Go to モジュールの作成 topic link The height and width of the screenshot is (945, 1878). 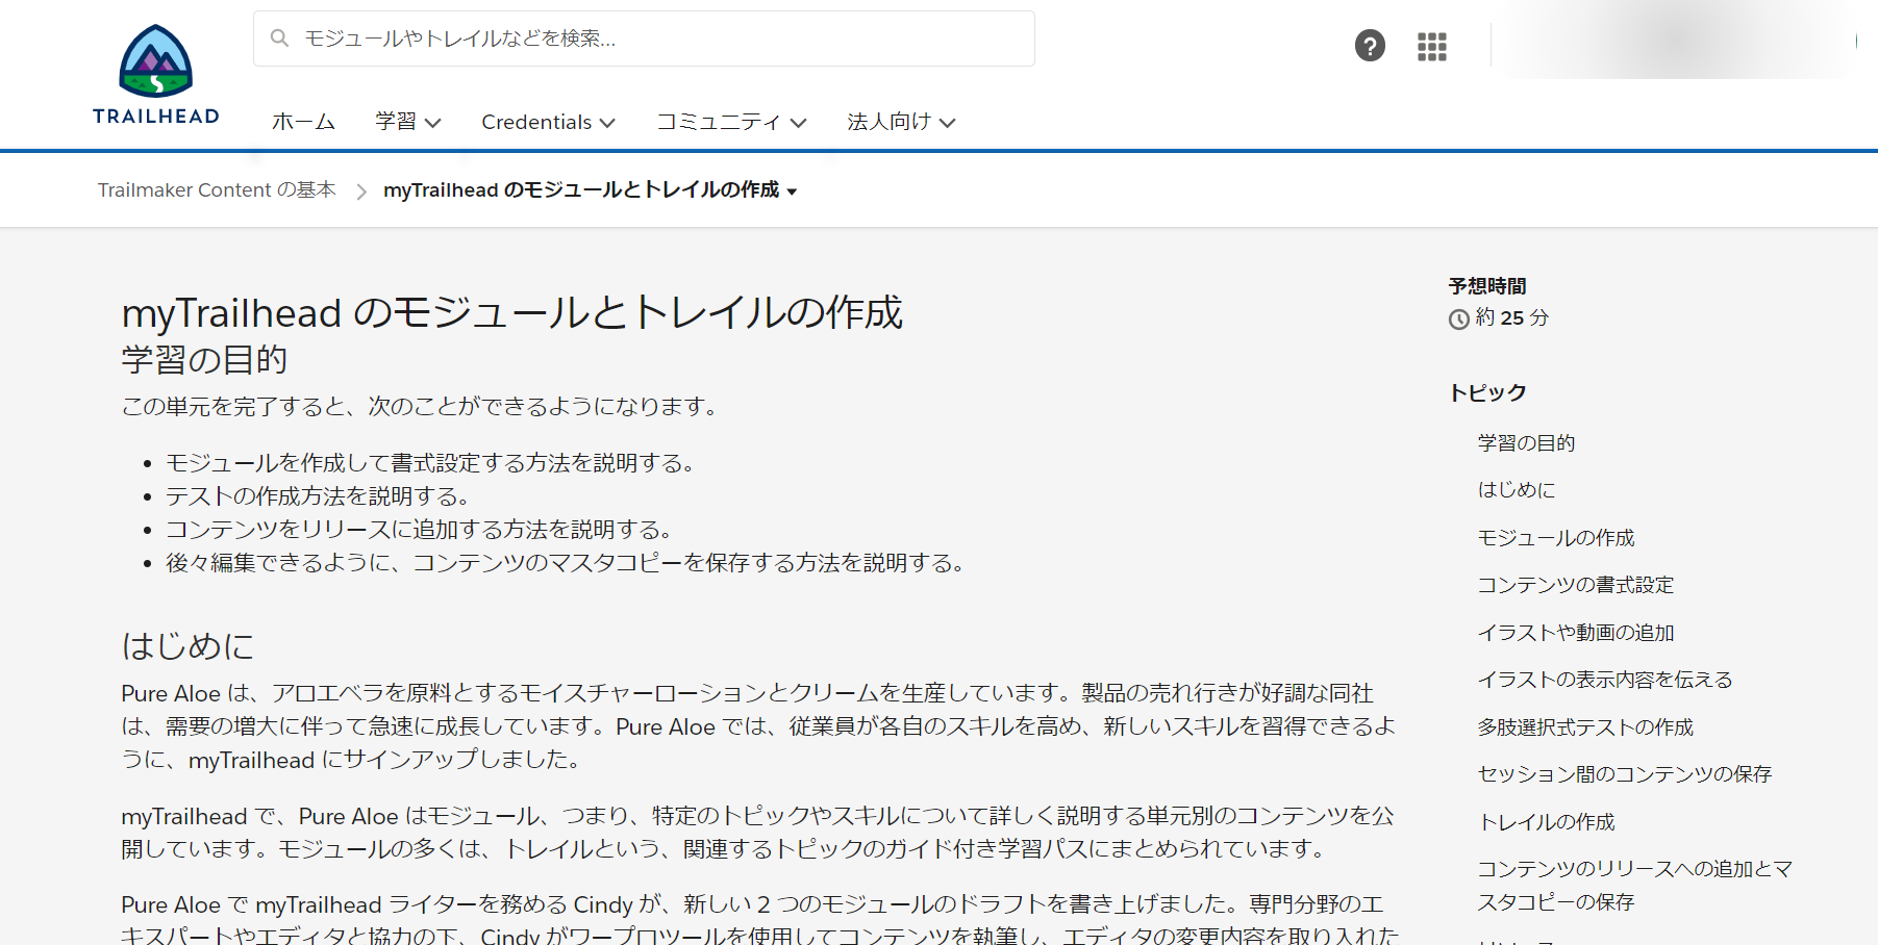click(x=1555, y=538)
